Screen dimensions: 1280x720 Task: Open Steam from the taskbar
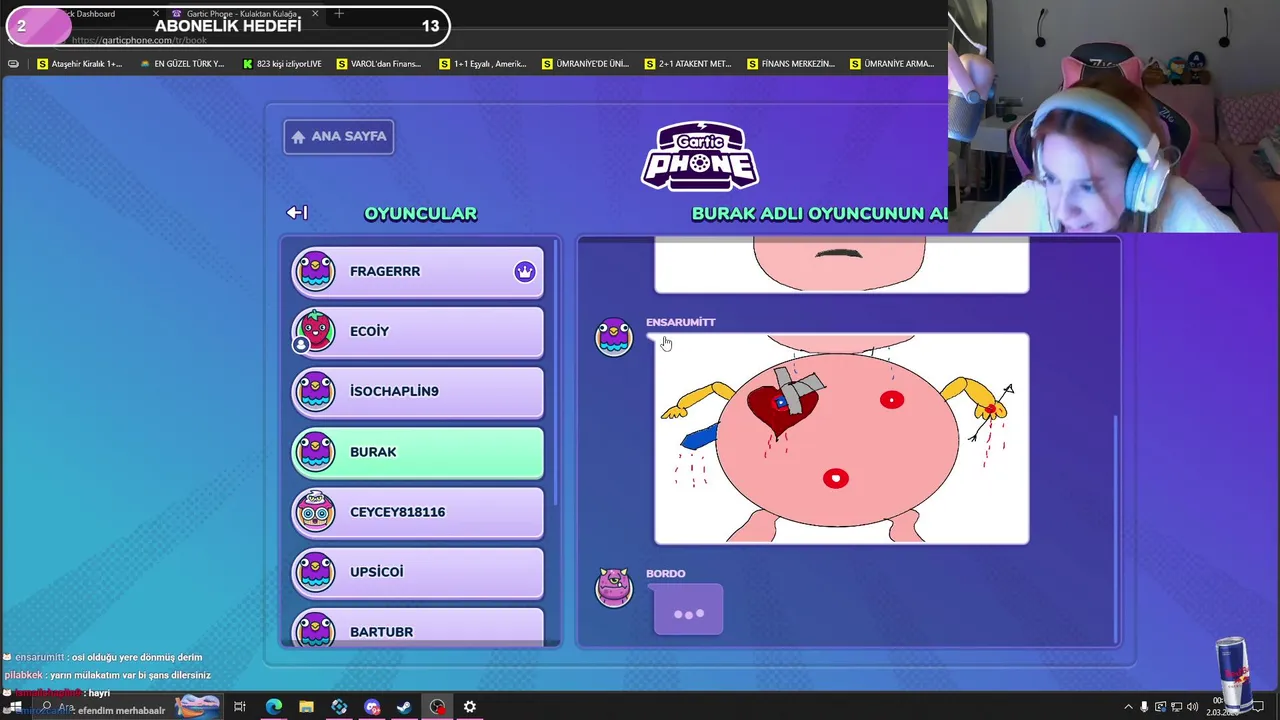point(404,707)
